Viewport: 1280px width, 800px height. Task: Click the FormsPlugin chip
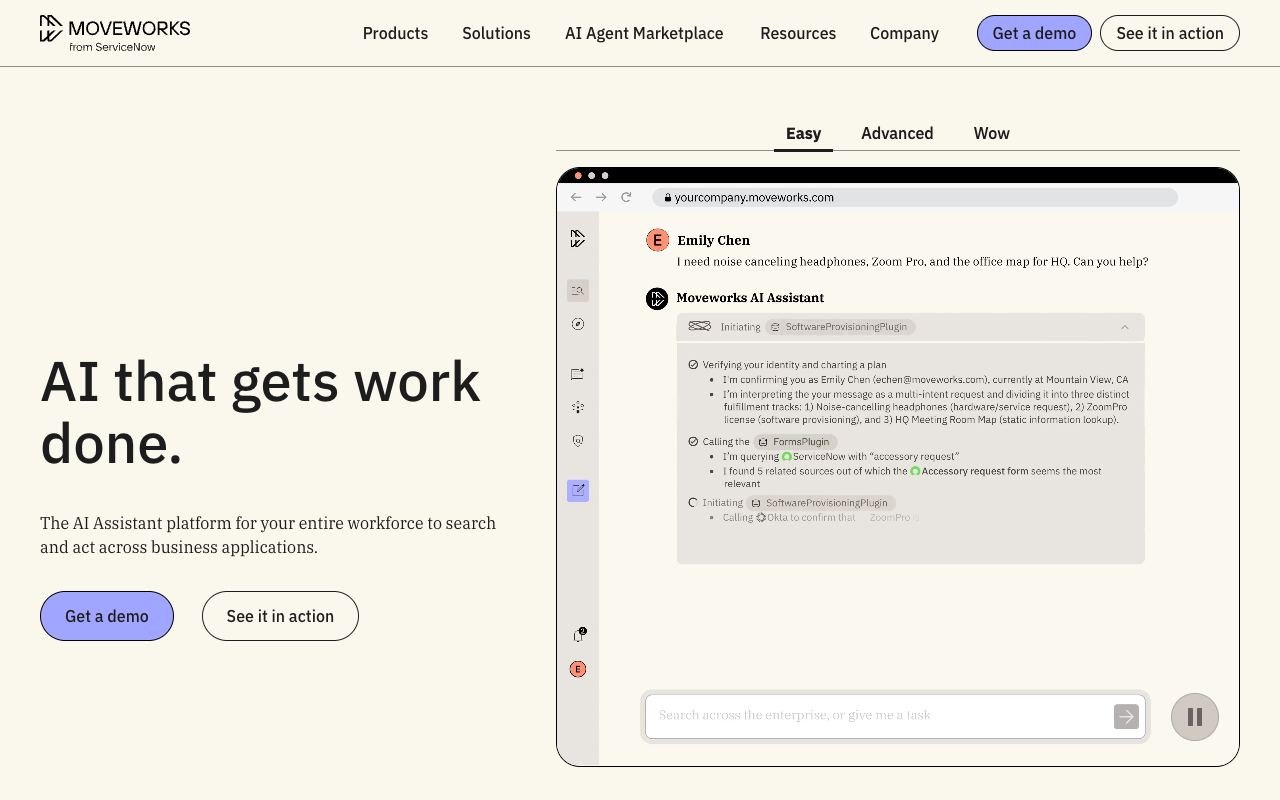pyautogui.click(x=795, y=441)
